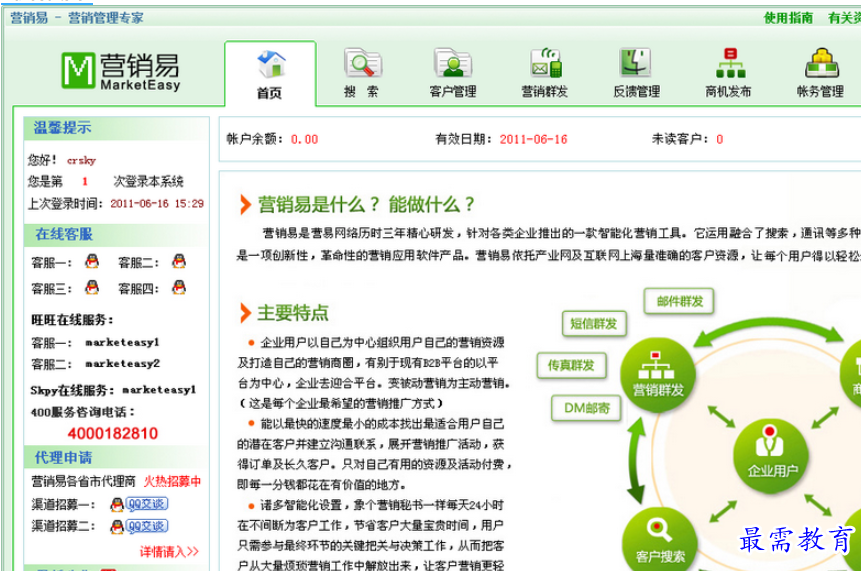The image size is (861, 571).
Task: Click the 邮件群发 diagram button
Action: pyautogui.click(x=679, y=301)
